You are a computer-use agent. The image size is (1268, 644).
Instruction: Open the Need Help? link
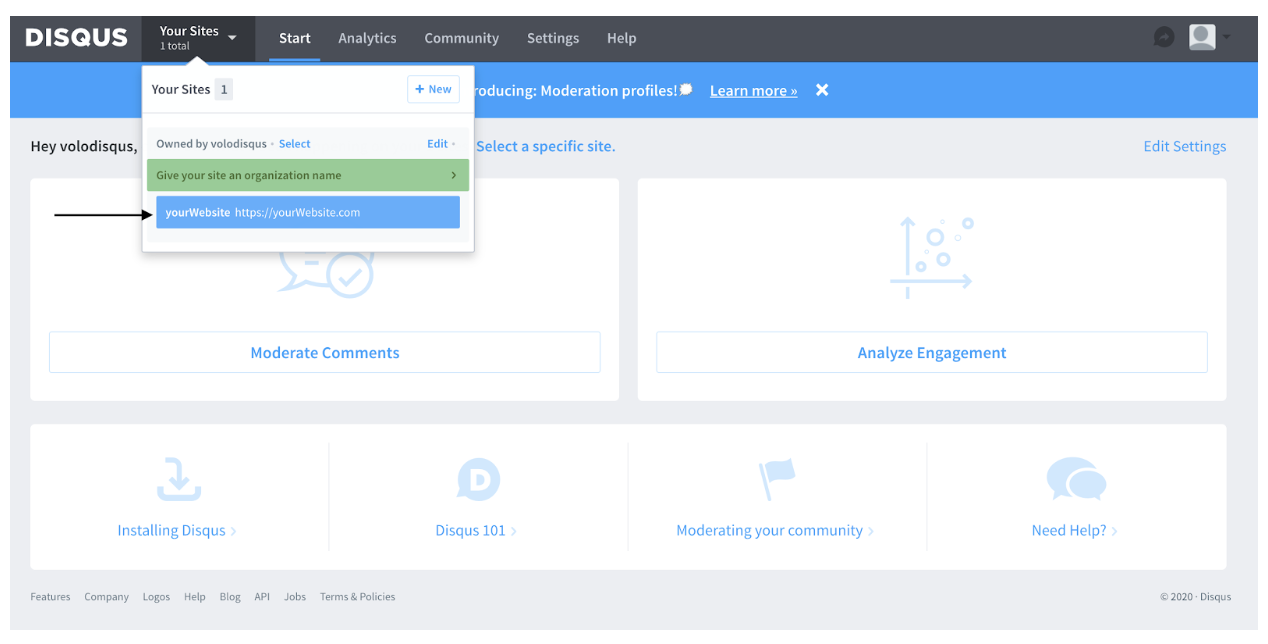(x=1074, y=531)
